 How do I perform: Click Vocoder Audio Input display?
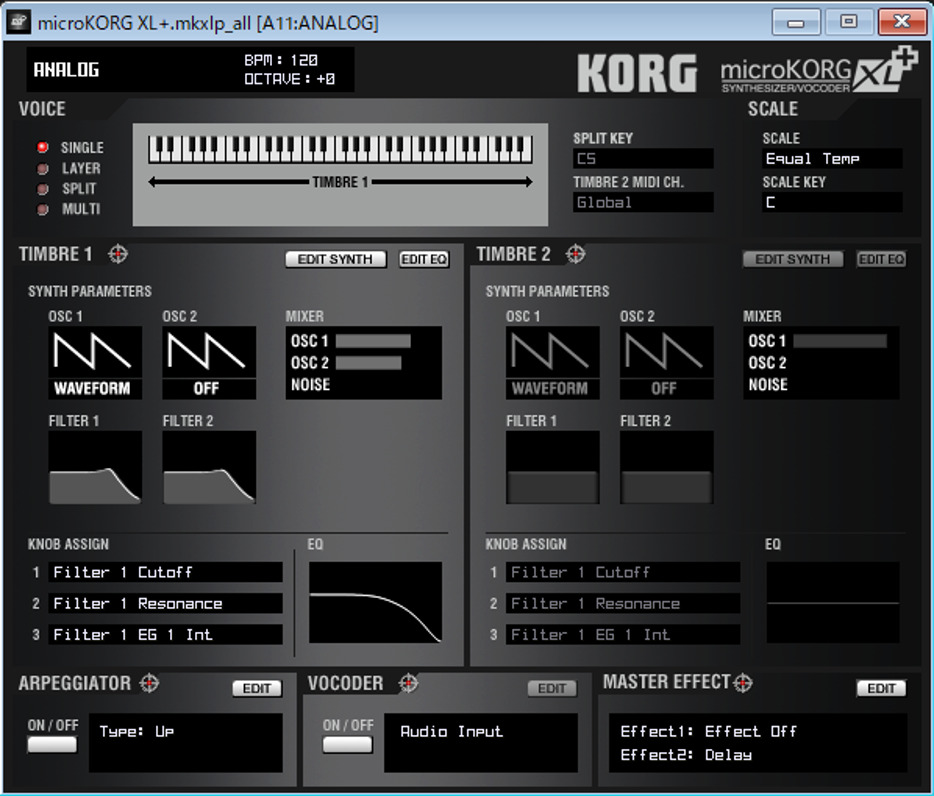[481, 742]
